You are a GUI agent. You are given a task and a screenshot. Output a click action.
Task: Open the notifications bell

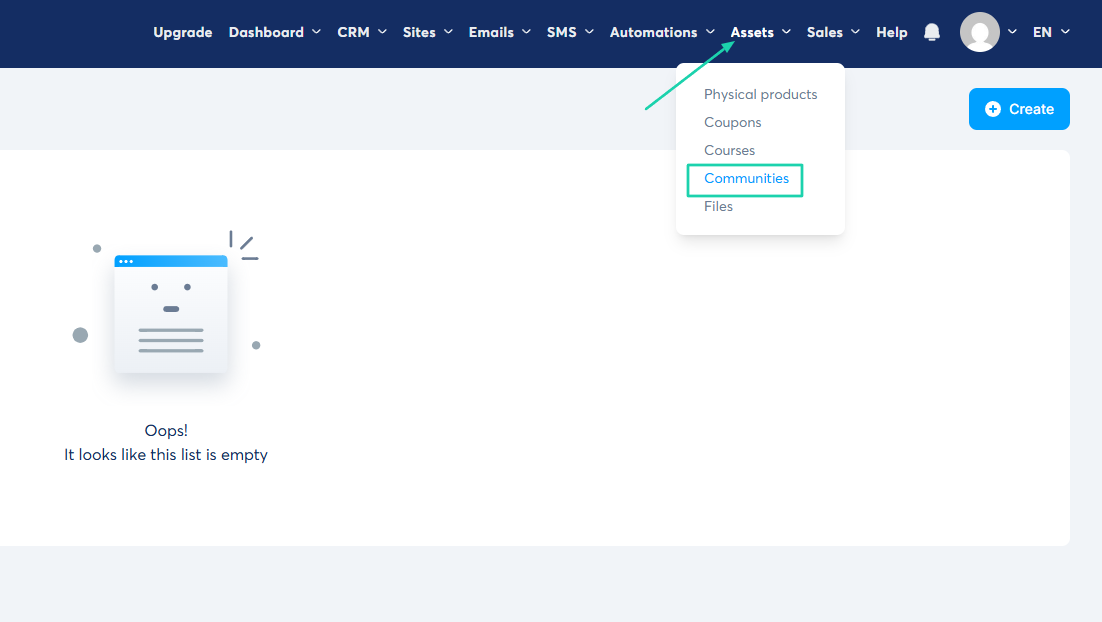932,32
